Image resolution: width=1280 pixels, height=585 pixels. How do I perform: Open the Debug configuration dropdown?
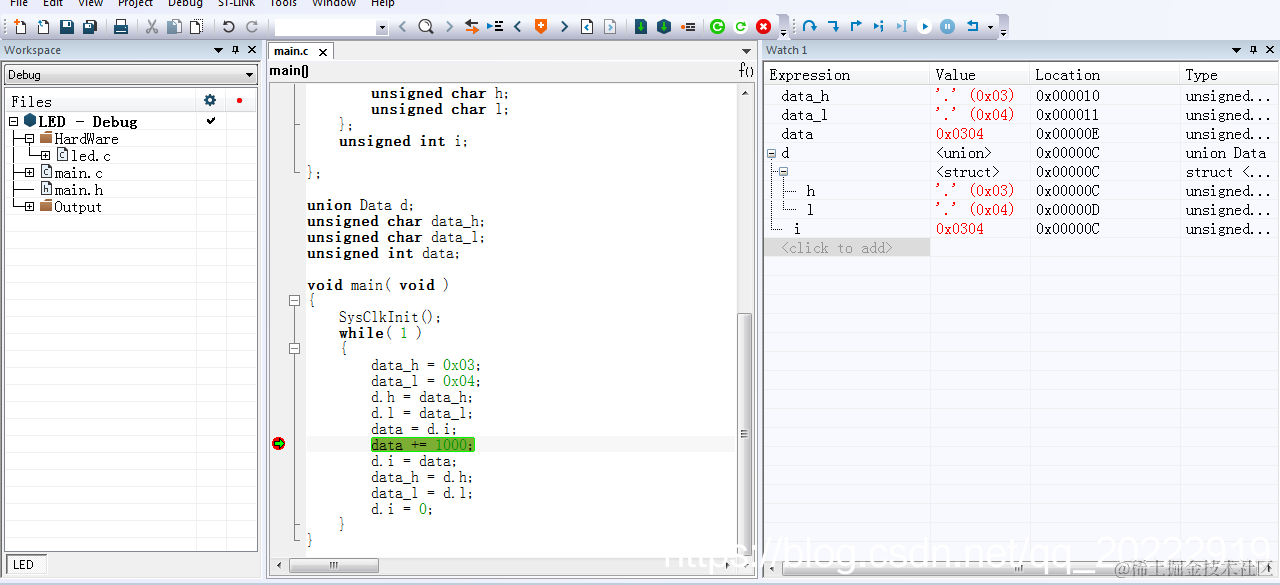click(x=250, y=75)
